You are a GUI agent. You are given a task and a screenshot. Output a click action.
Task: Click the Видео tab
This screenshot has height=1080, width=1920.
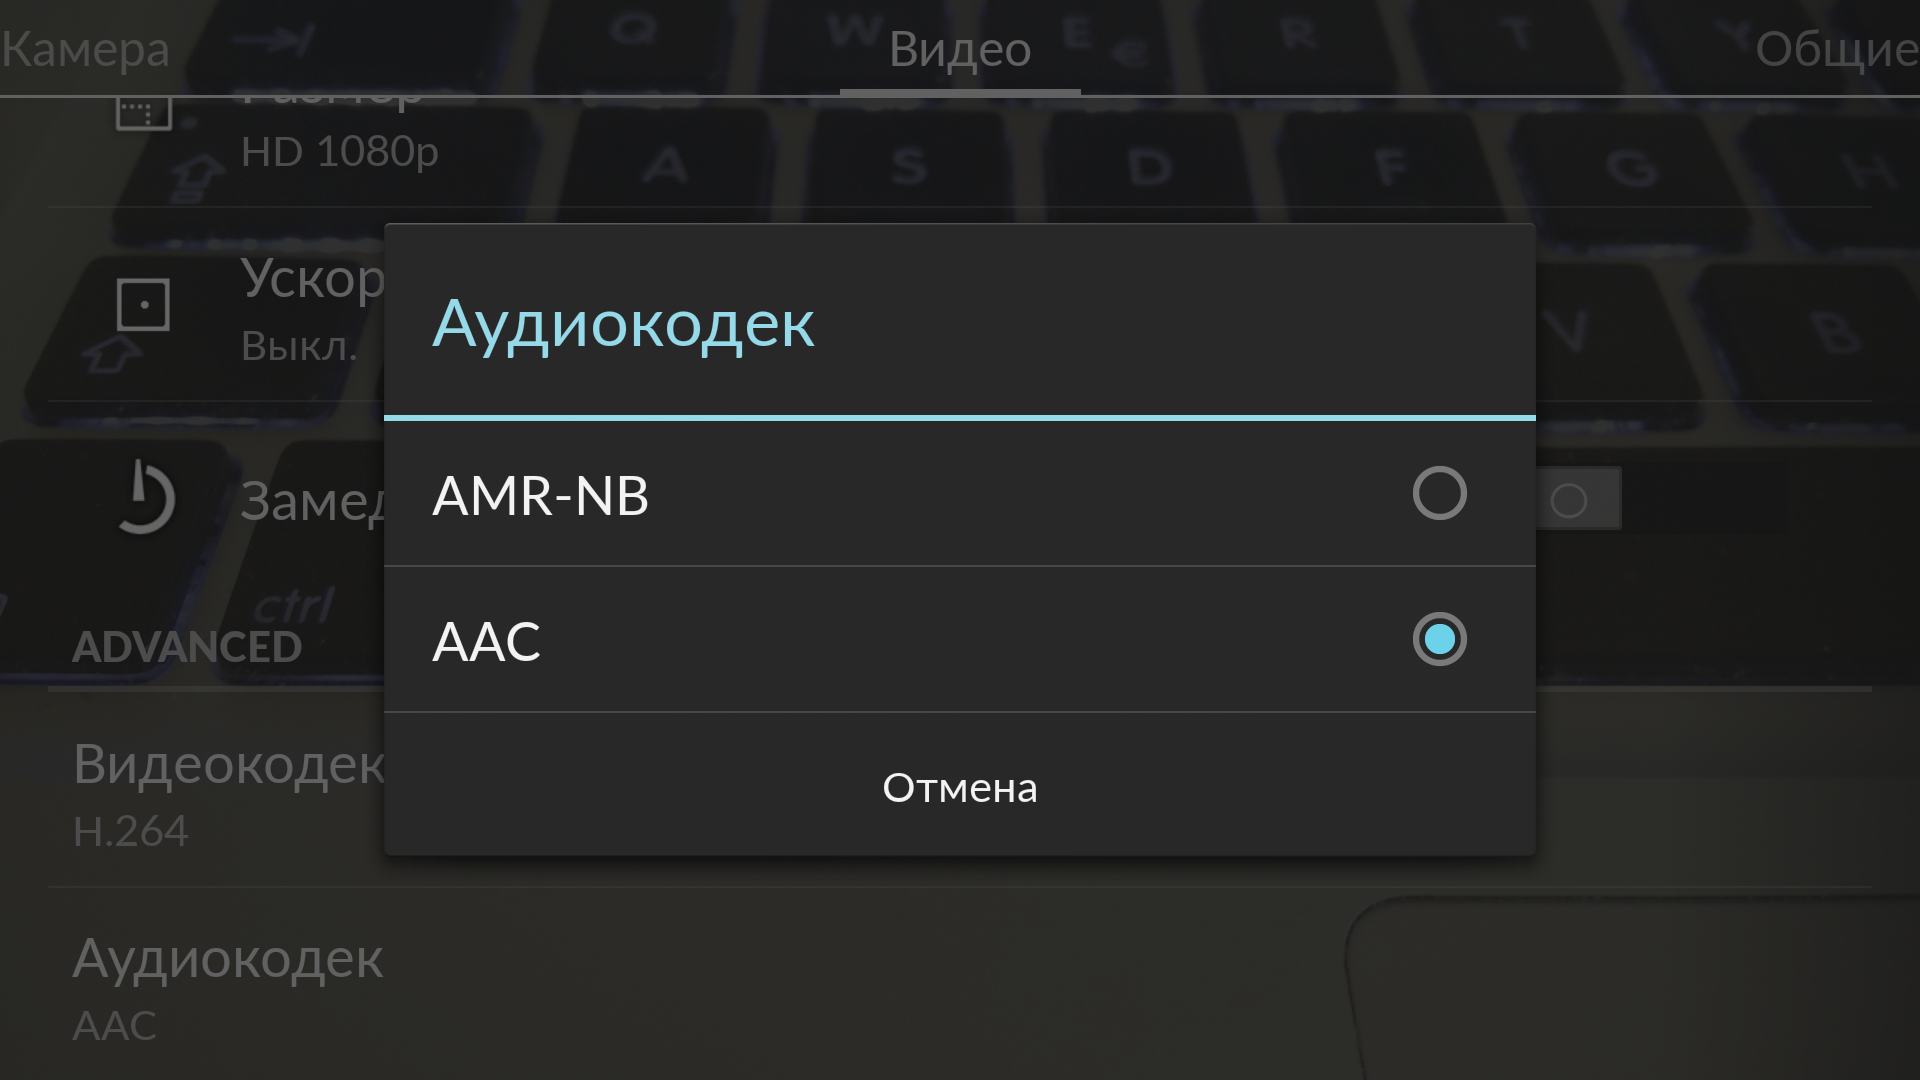pos(959,49)
